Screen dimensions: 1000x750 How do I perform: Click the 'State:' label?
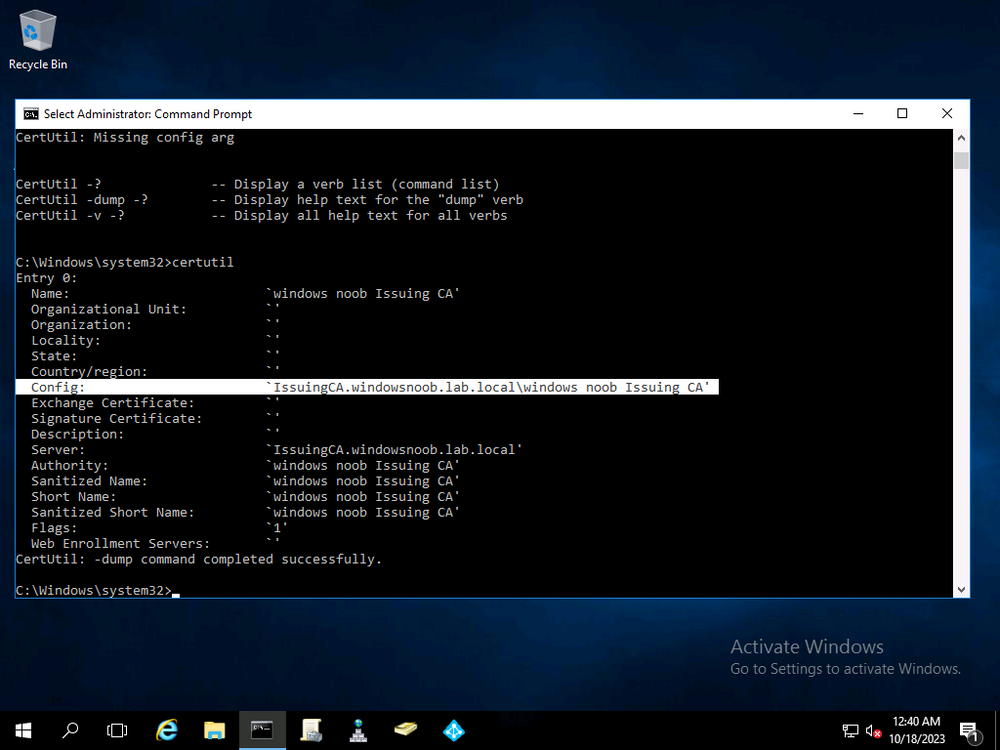(54, 356)
